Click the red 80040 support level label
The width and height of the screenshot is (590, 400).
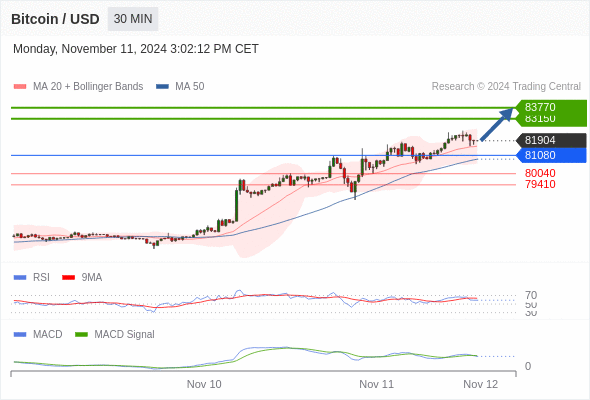point(540,173)
